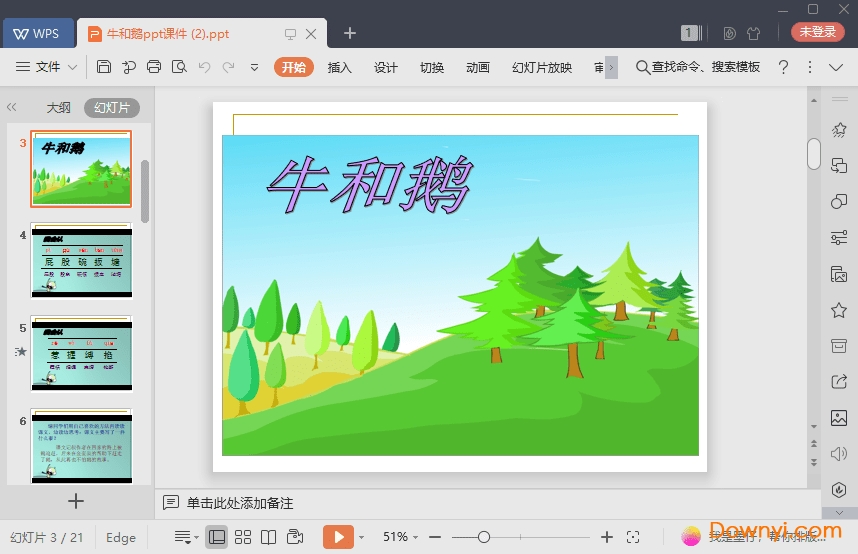Click the notes icon beside add-notes text
The image size is (858, 554).
point(171,502)
